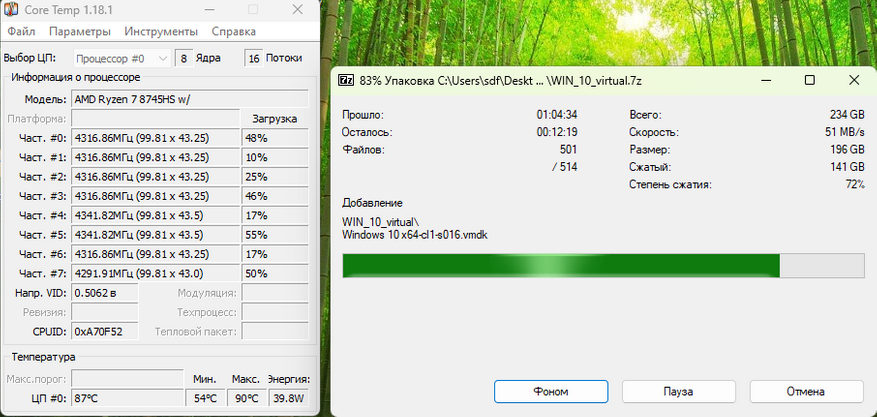Image resolution: width=877 pixels, height=417 pixels.
Task: Click the Част. #3 load value 46%
Action: click(x=275, y=196)
